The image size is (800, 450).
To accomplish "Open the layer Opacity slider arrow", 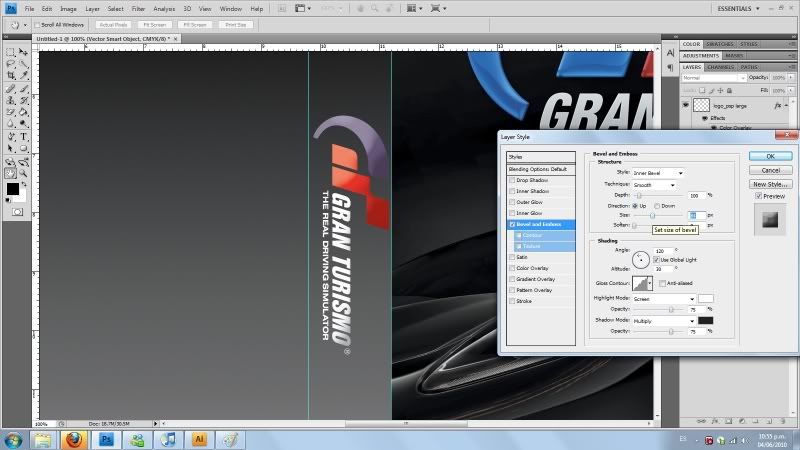I will pyautogui.click(x=791, y=78).
